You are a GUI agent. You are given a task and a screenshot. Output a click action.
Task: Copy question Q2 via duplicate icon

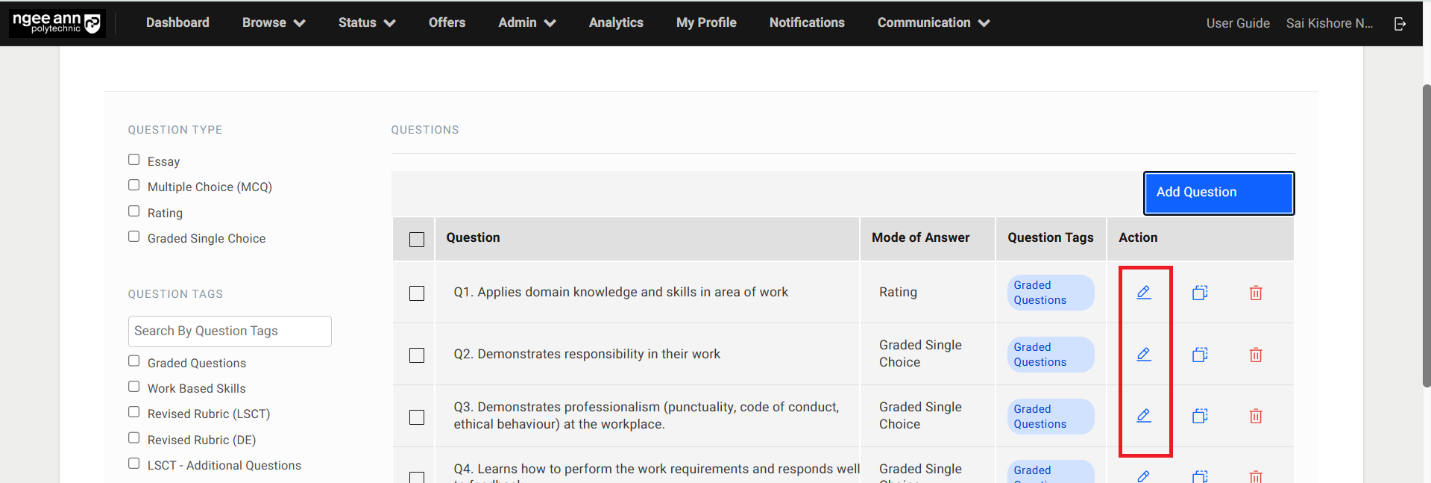[1200, 355]
